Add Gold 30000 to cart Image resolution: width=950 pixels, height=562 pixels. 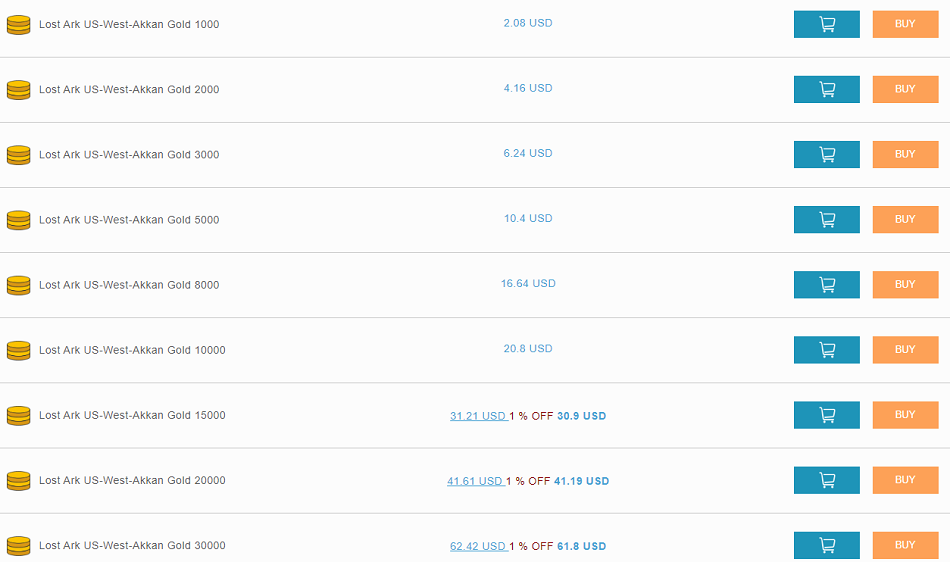pos(826,545)
